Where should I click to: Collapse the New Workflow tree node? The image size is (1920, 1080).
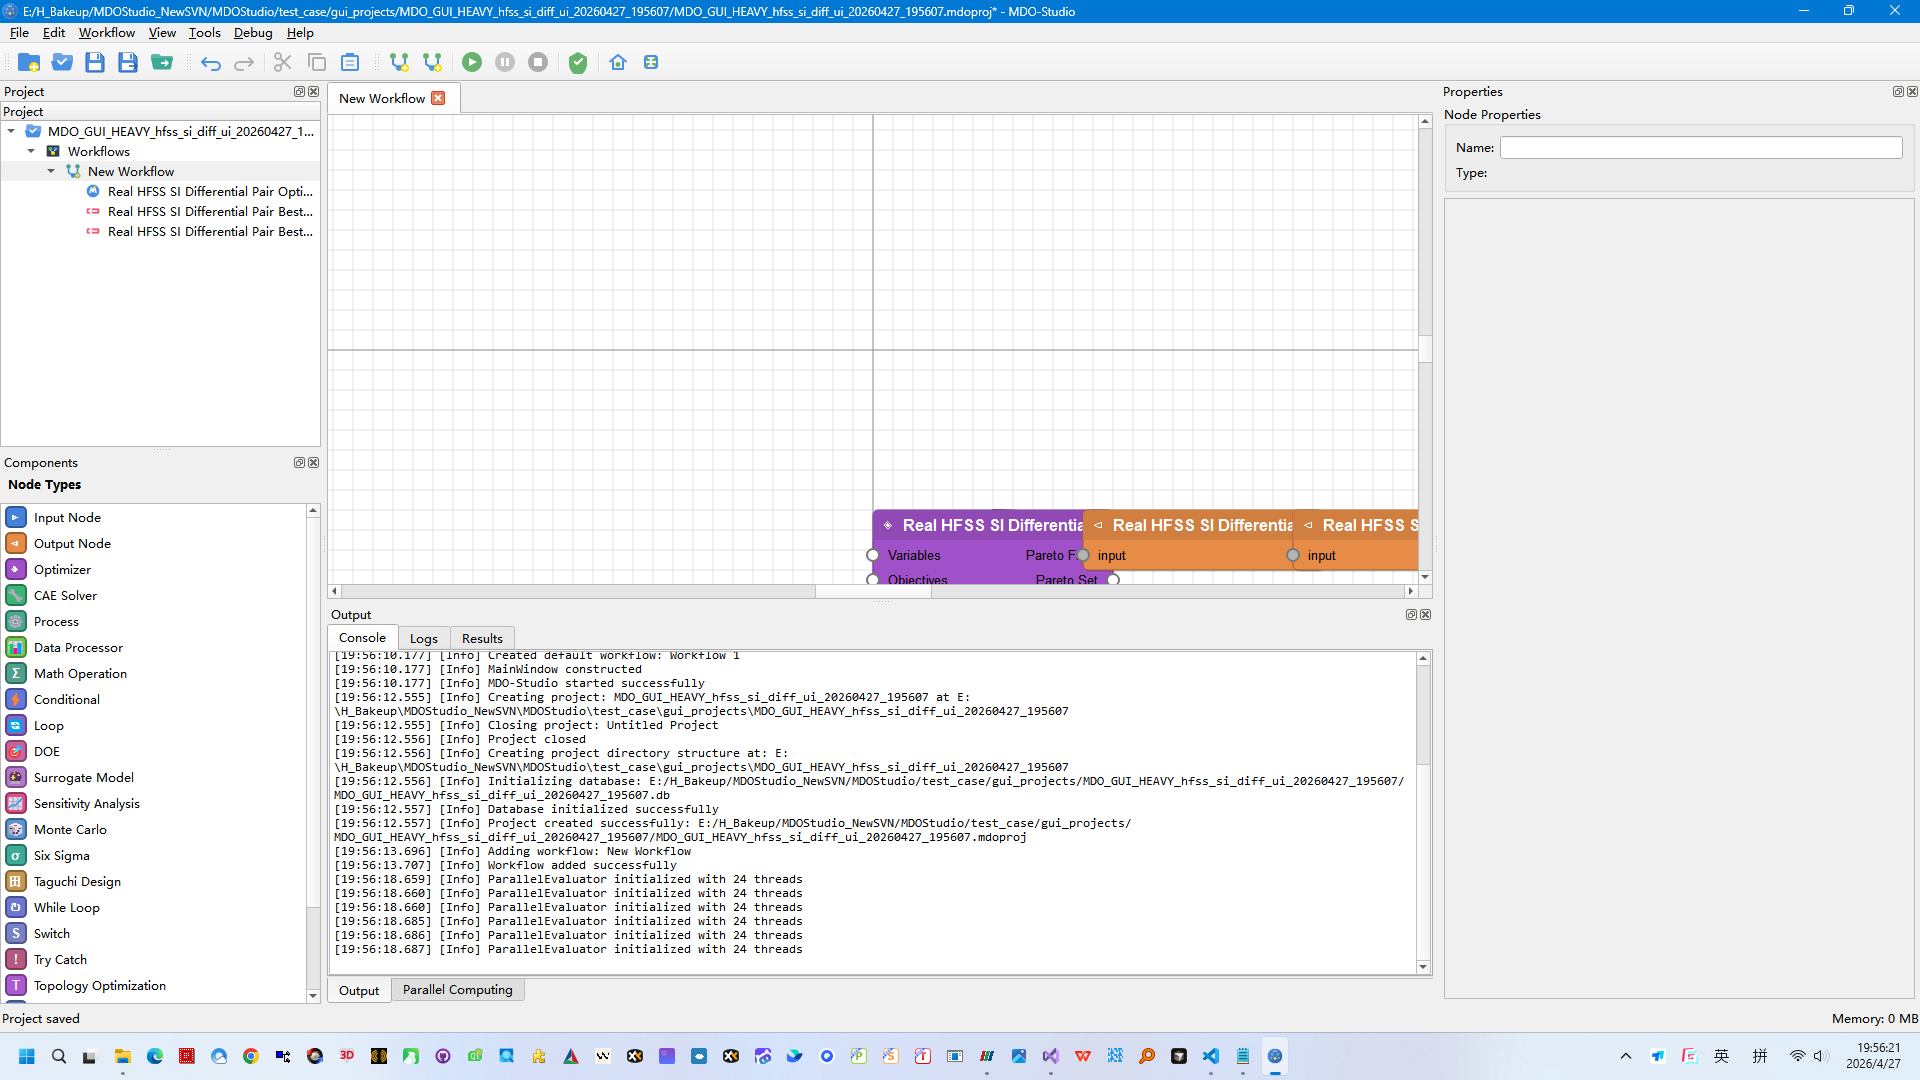tap(51, 171)
